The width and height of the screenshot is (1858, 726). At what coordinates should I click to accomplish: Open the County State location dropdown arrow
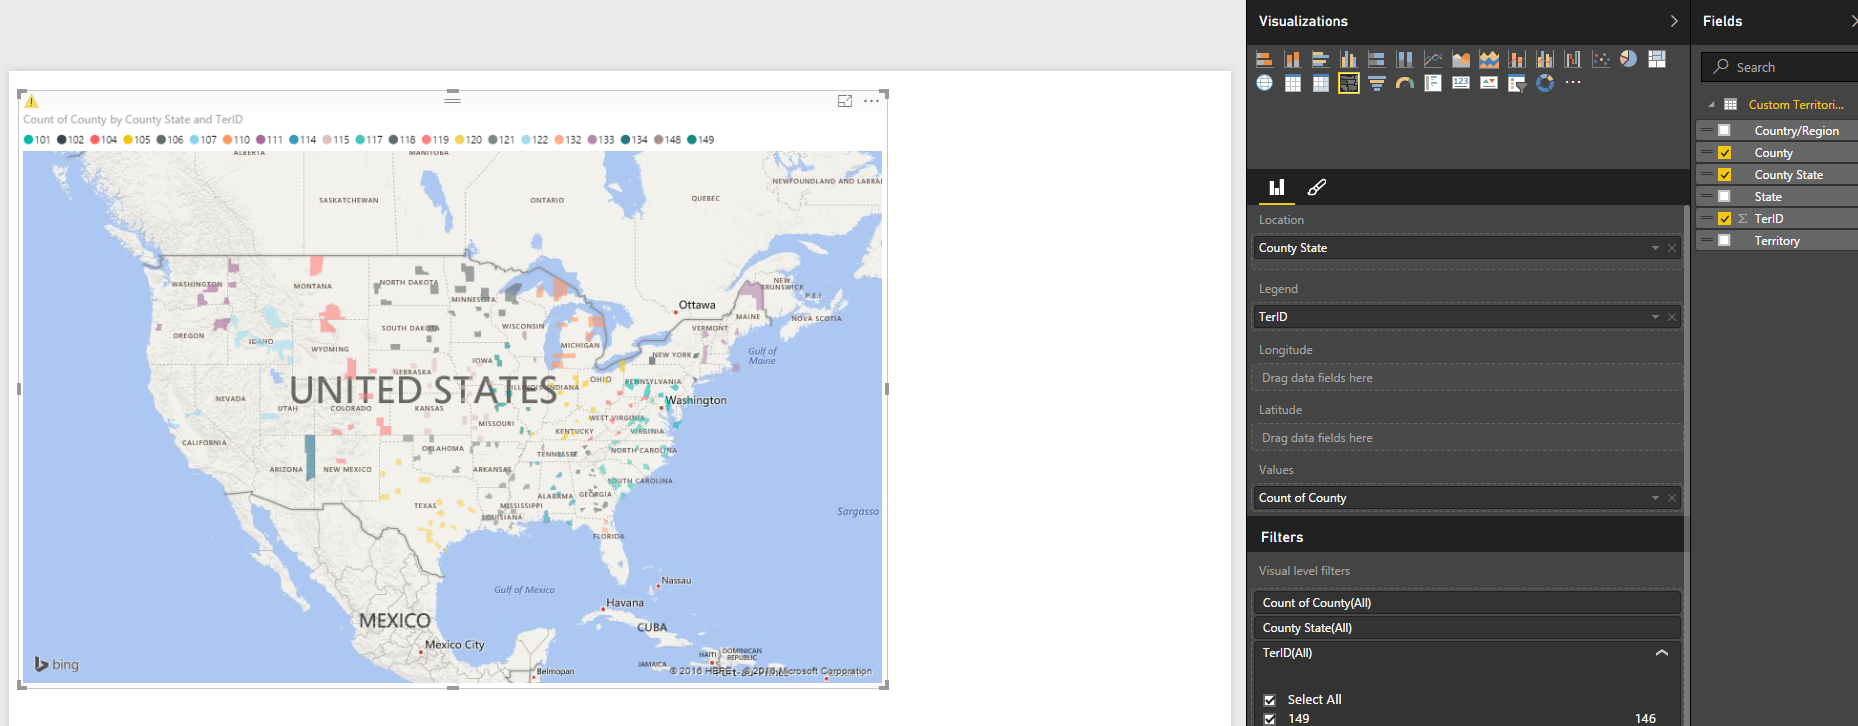point(1655,248)
